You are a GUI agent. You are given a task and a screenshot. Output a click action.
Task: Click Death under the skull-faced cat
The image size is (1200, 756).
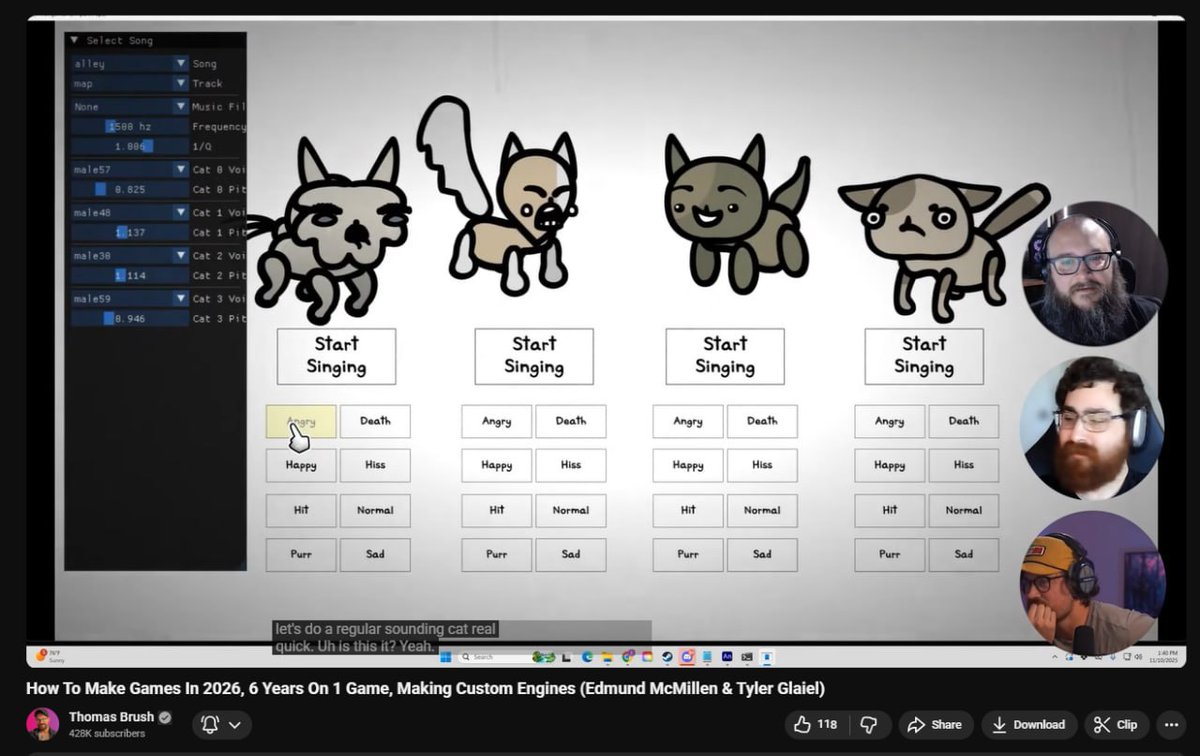(375, 421)
